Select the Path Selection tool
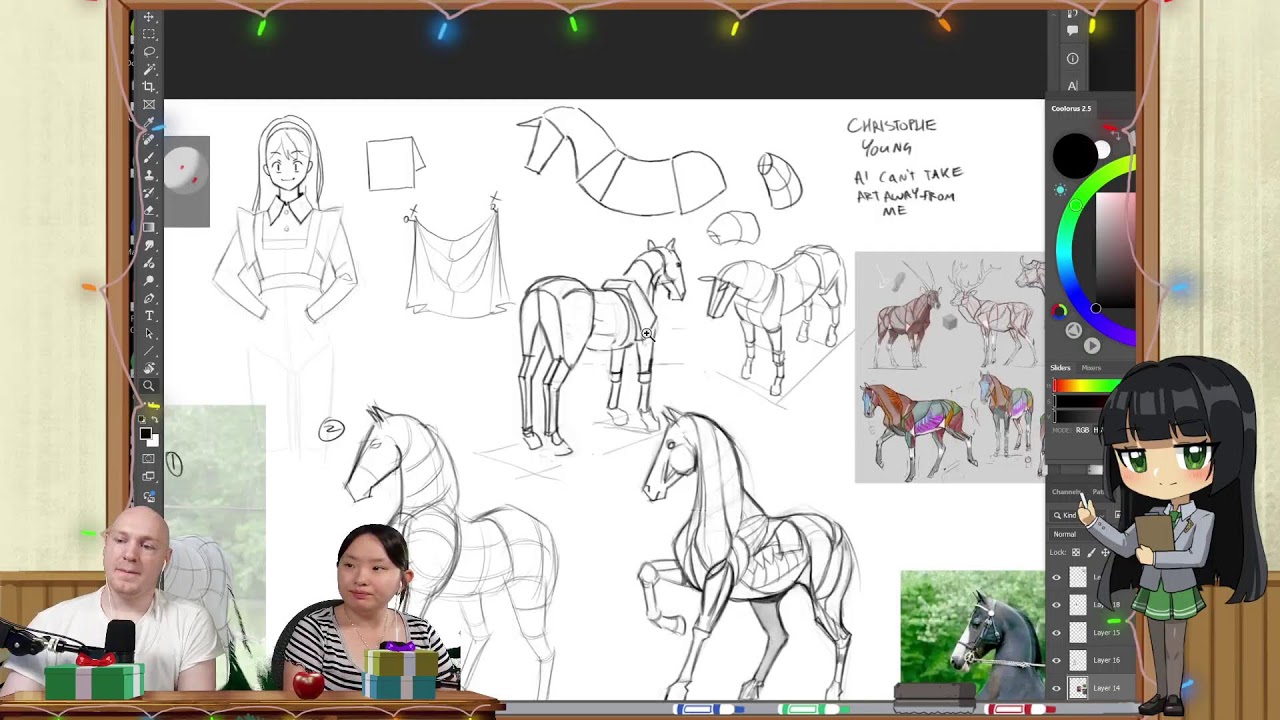1280x720 pixels. pos(149,333)
